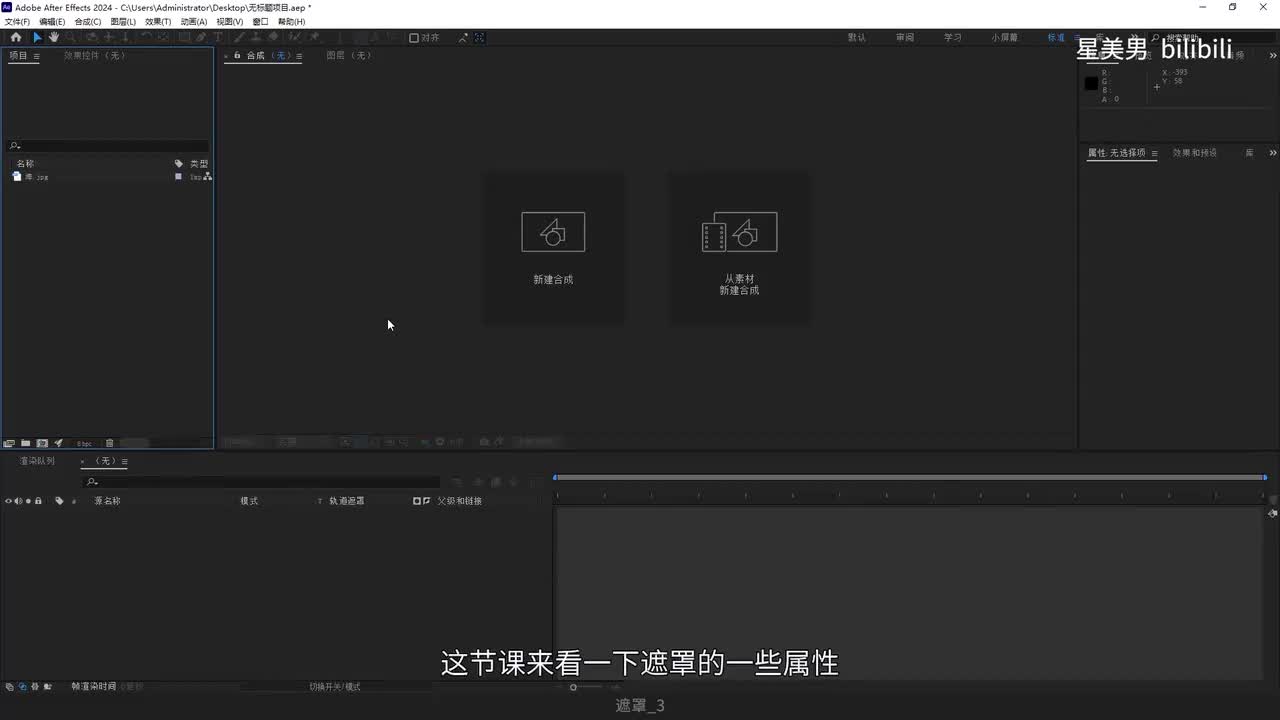1280x720 pixels.
Task: Click the 从素材新建合成 button
Action: point(739,248)
